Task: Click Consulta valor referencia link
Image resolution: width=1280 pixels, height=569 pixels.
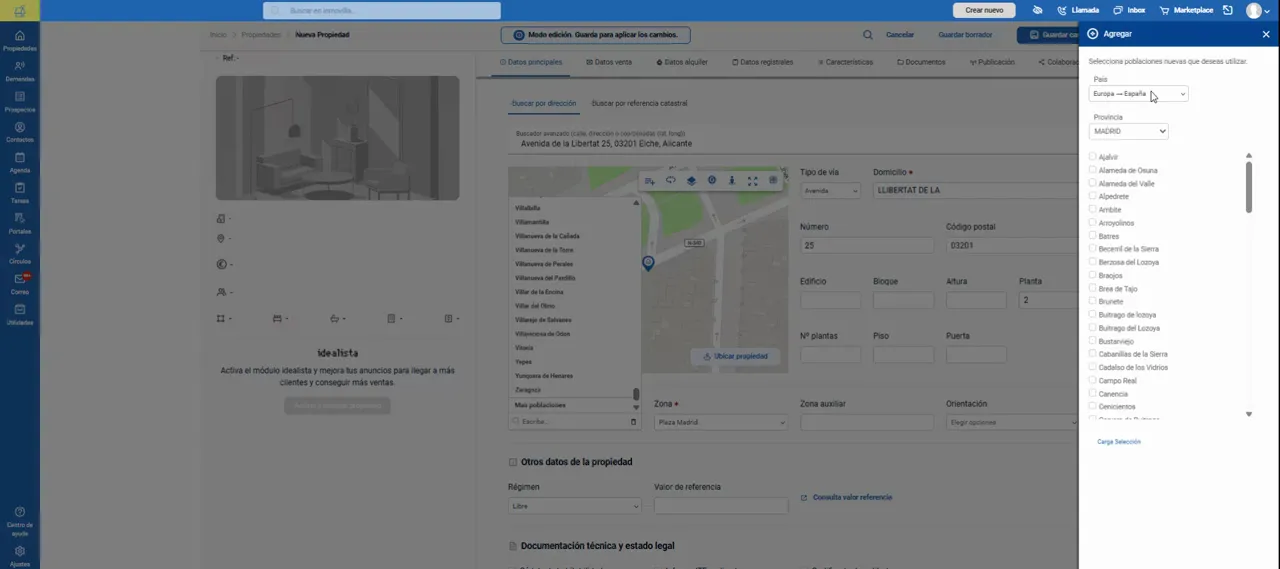Action: [x=846, y=497]
